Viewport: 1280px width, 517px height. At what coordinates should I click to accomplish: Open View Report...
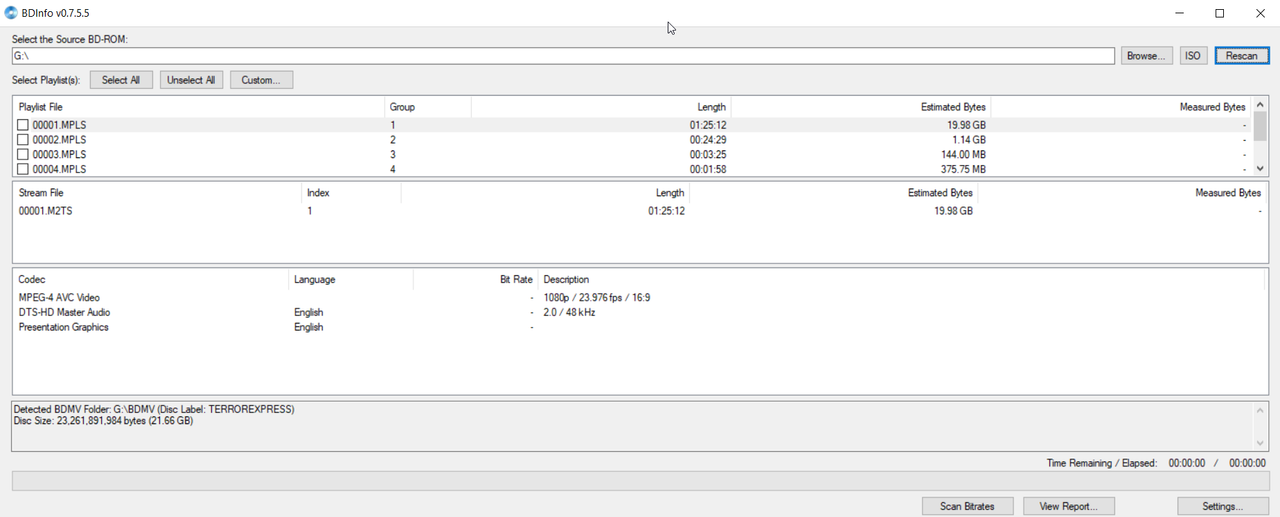click(x=1069, y=506)
